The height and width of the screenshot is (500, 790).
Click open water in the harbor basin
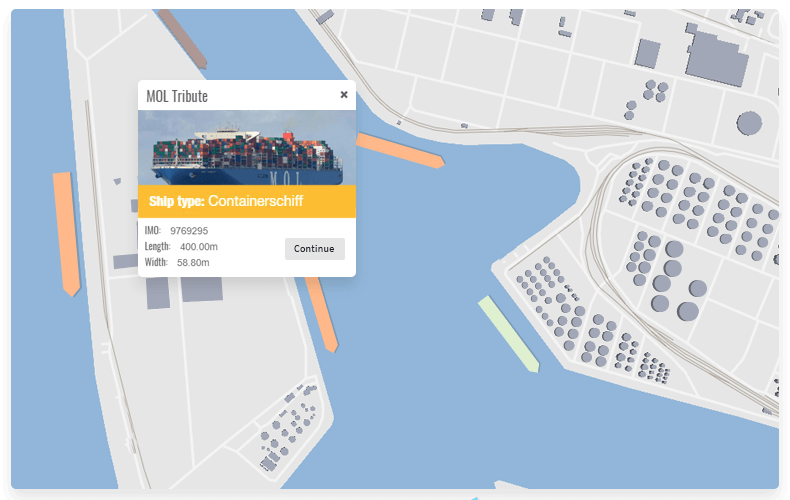[420, 300]
